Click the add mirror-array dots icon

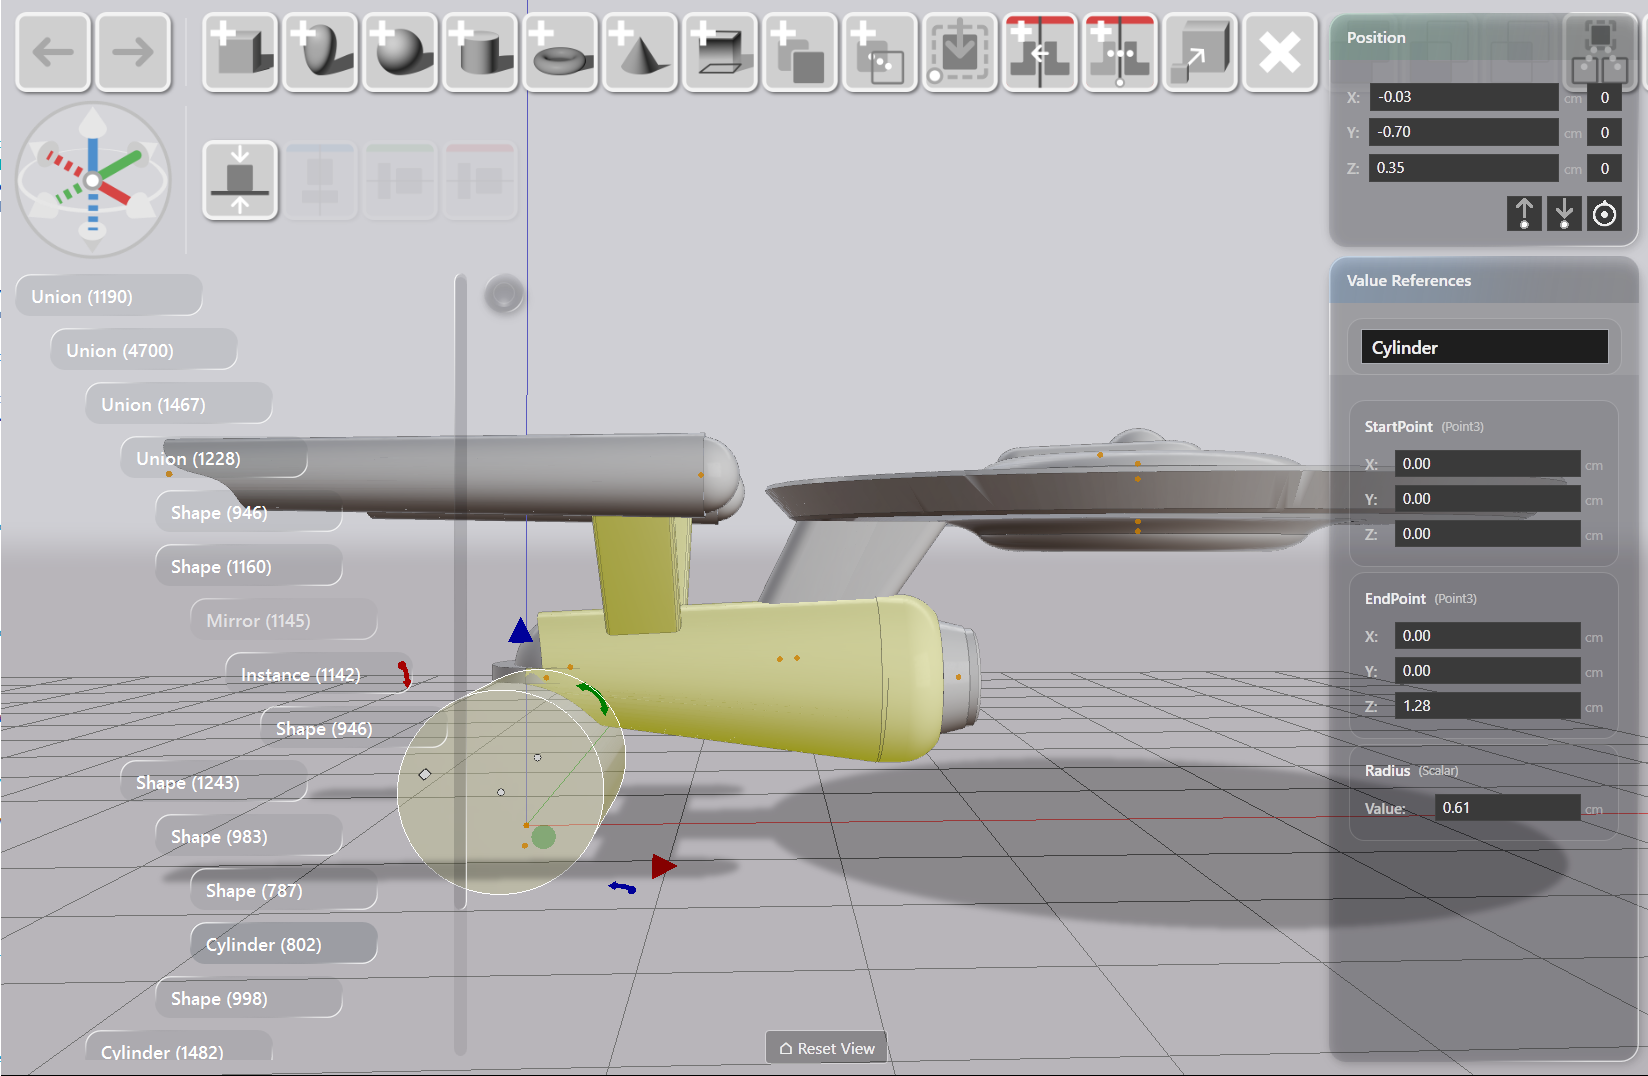click(x=1120, y=52)
